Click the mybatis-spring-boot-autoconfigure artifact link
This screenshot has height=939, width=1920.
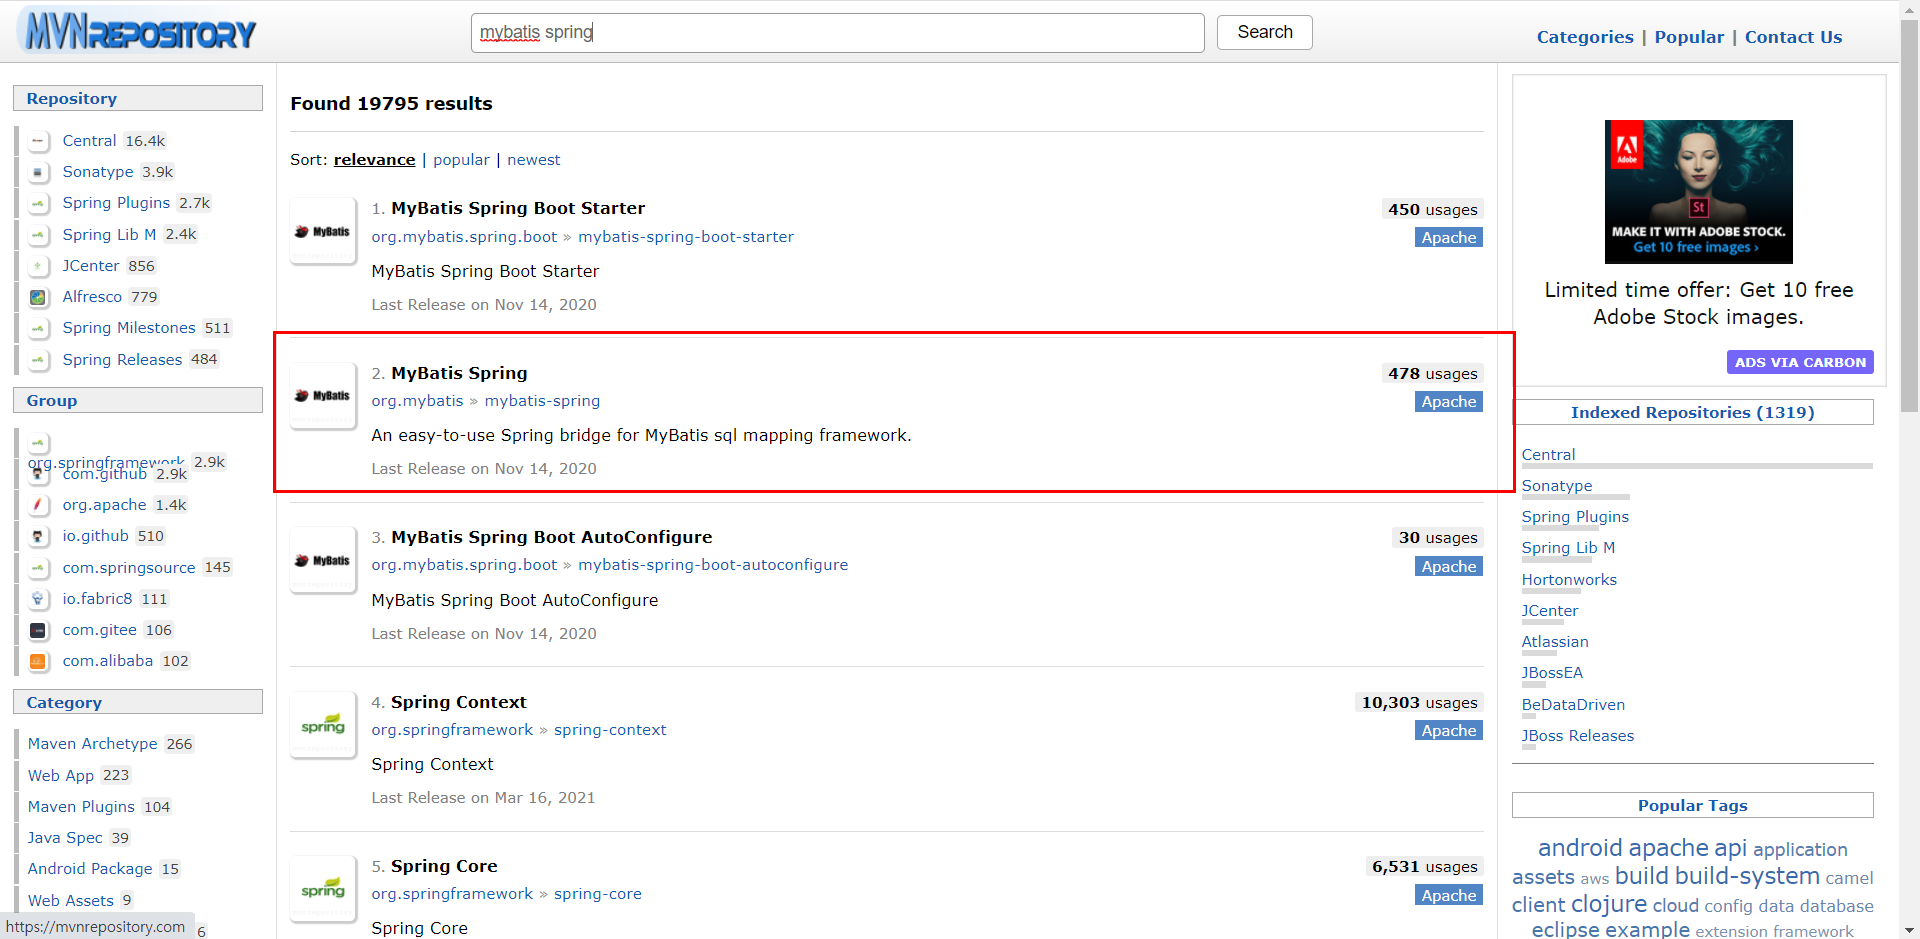[713, 565]
